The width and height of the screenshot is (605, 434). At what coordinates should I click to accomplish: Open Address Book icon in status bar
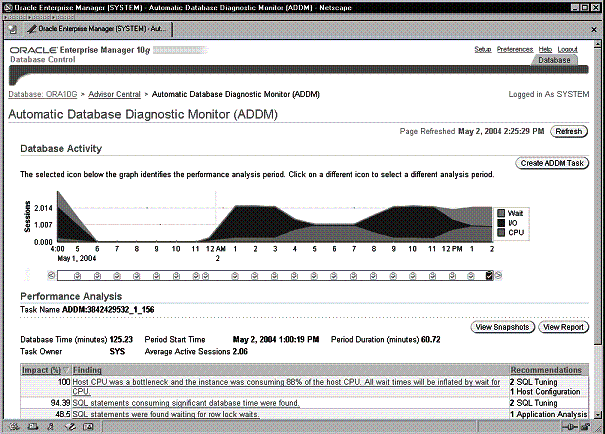pos(88,427)
